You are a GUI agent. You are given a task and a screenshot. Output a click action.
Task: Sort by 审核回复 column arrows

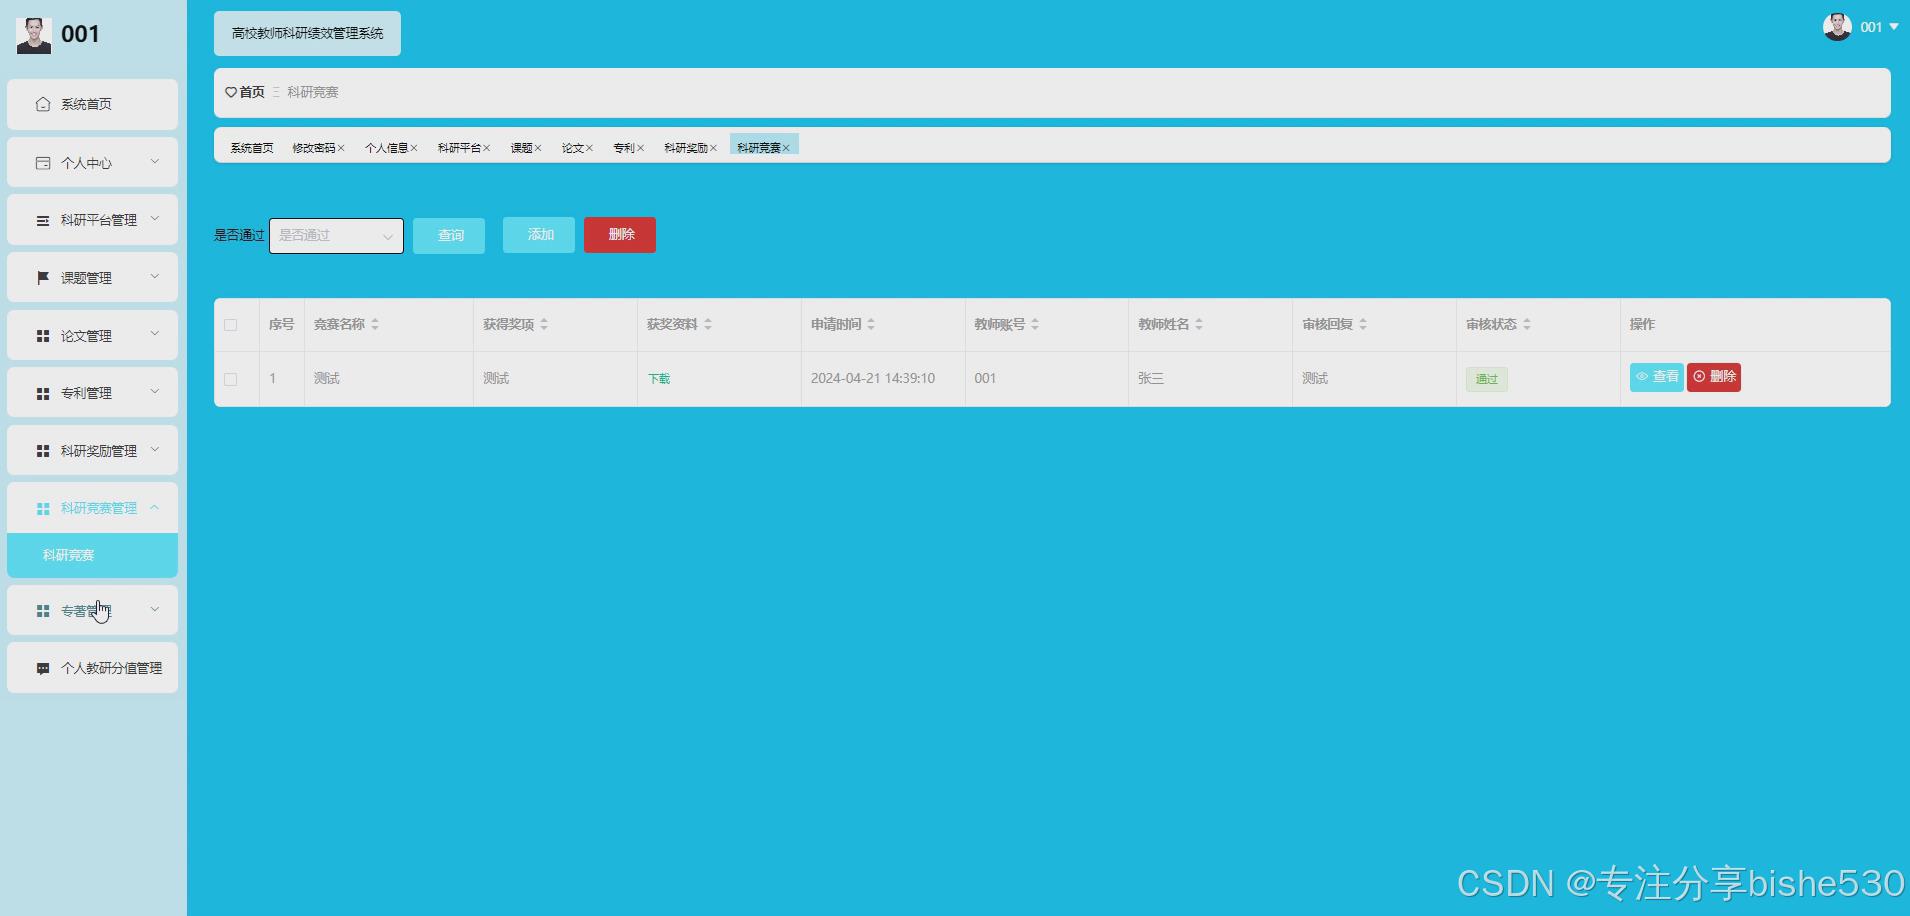1363,325
